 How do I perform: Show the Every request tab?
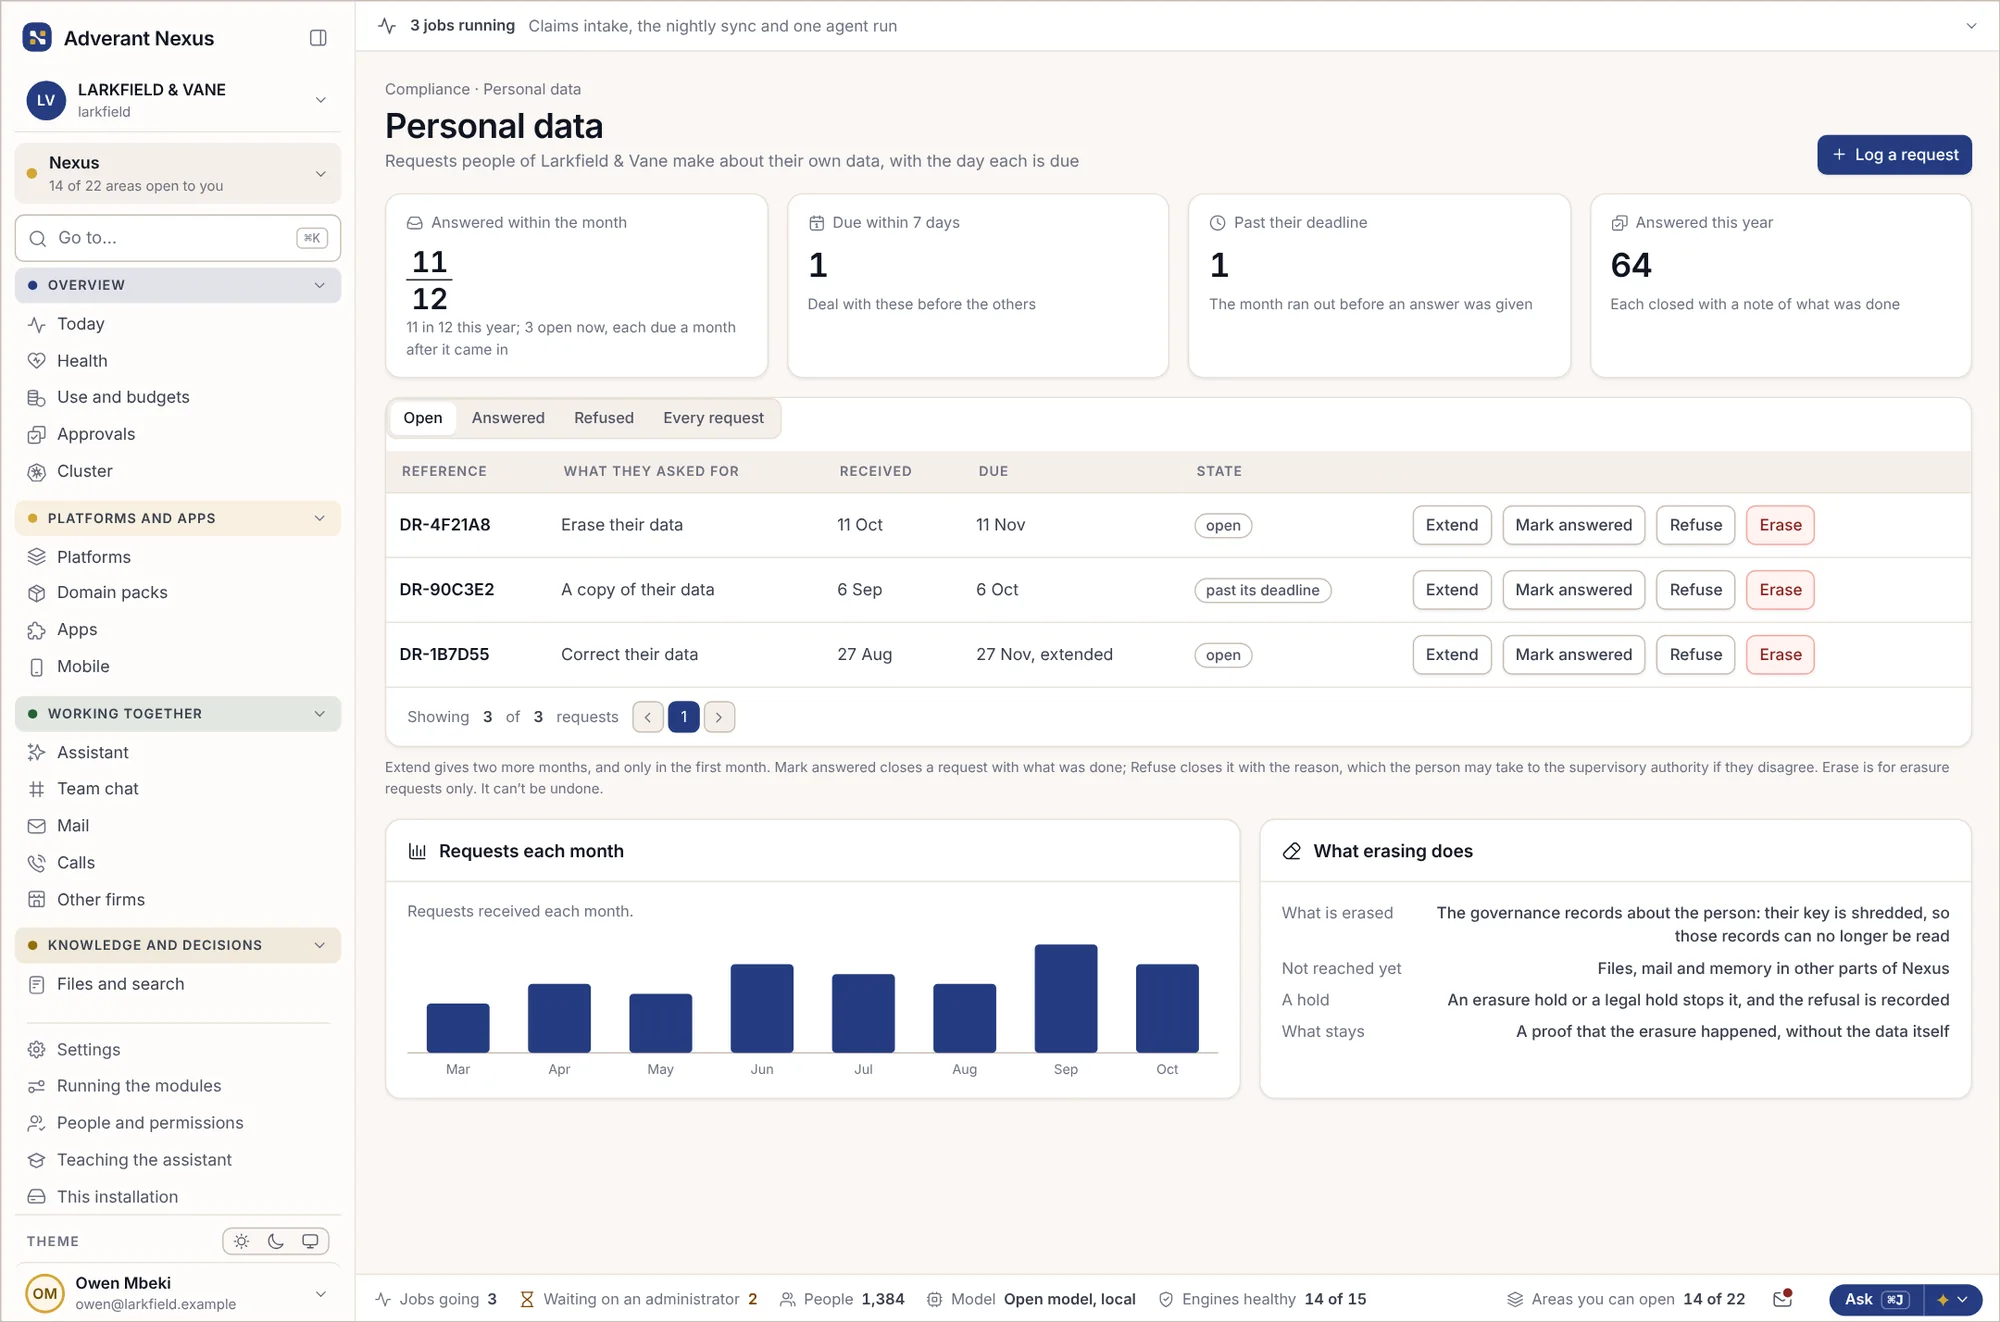(713, 418)
